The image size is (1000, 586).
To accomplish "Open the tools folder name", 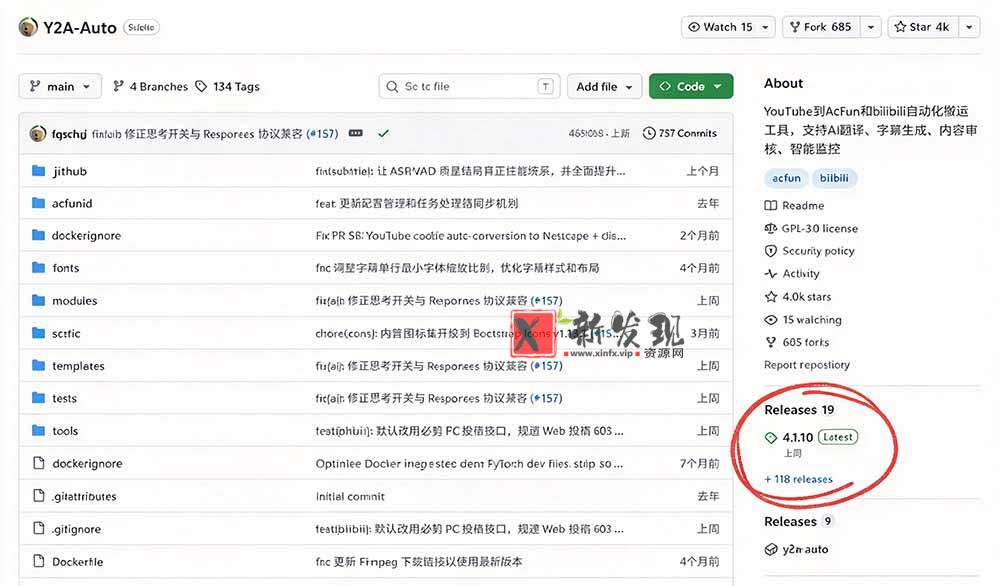I will 65,430.
